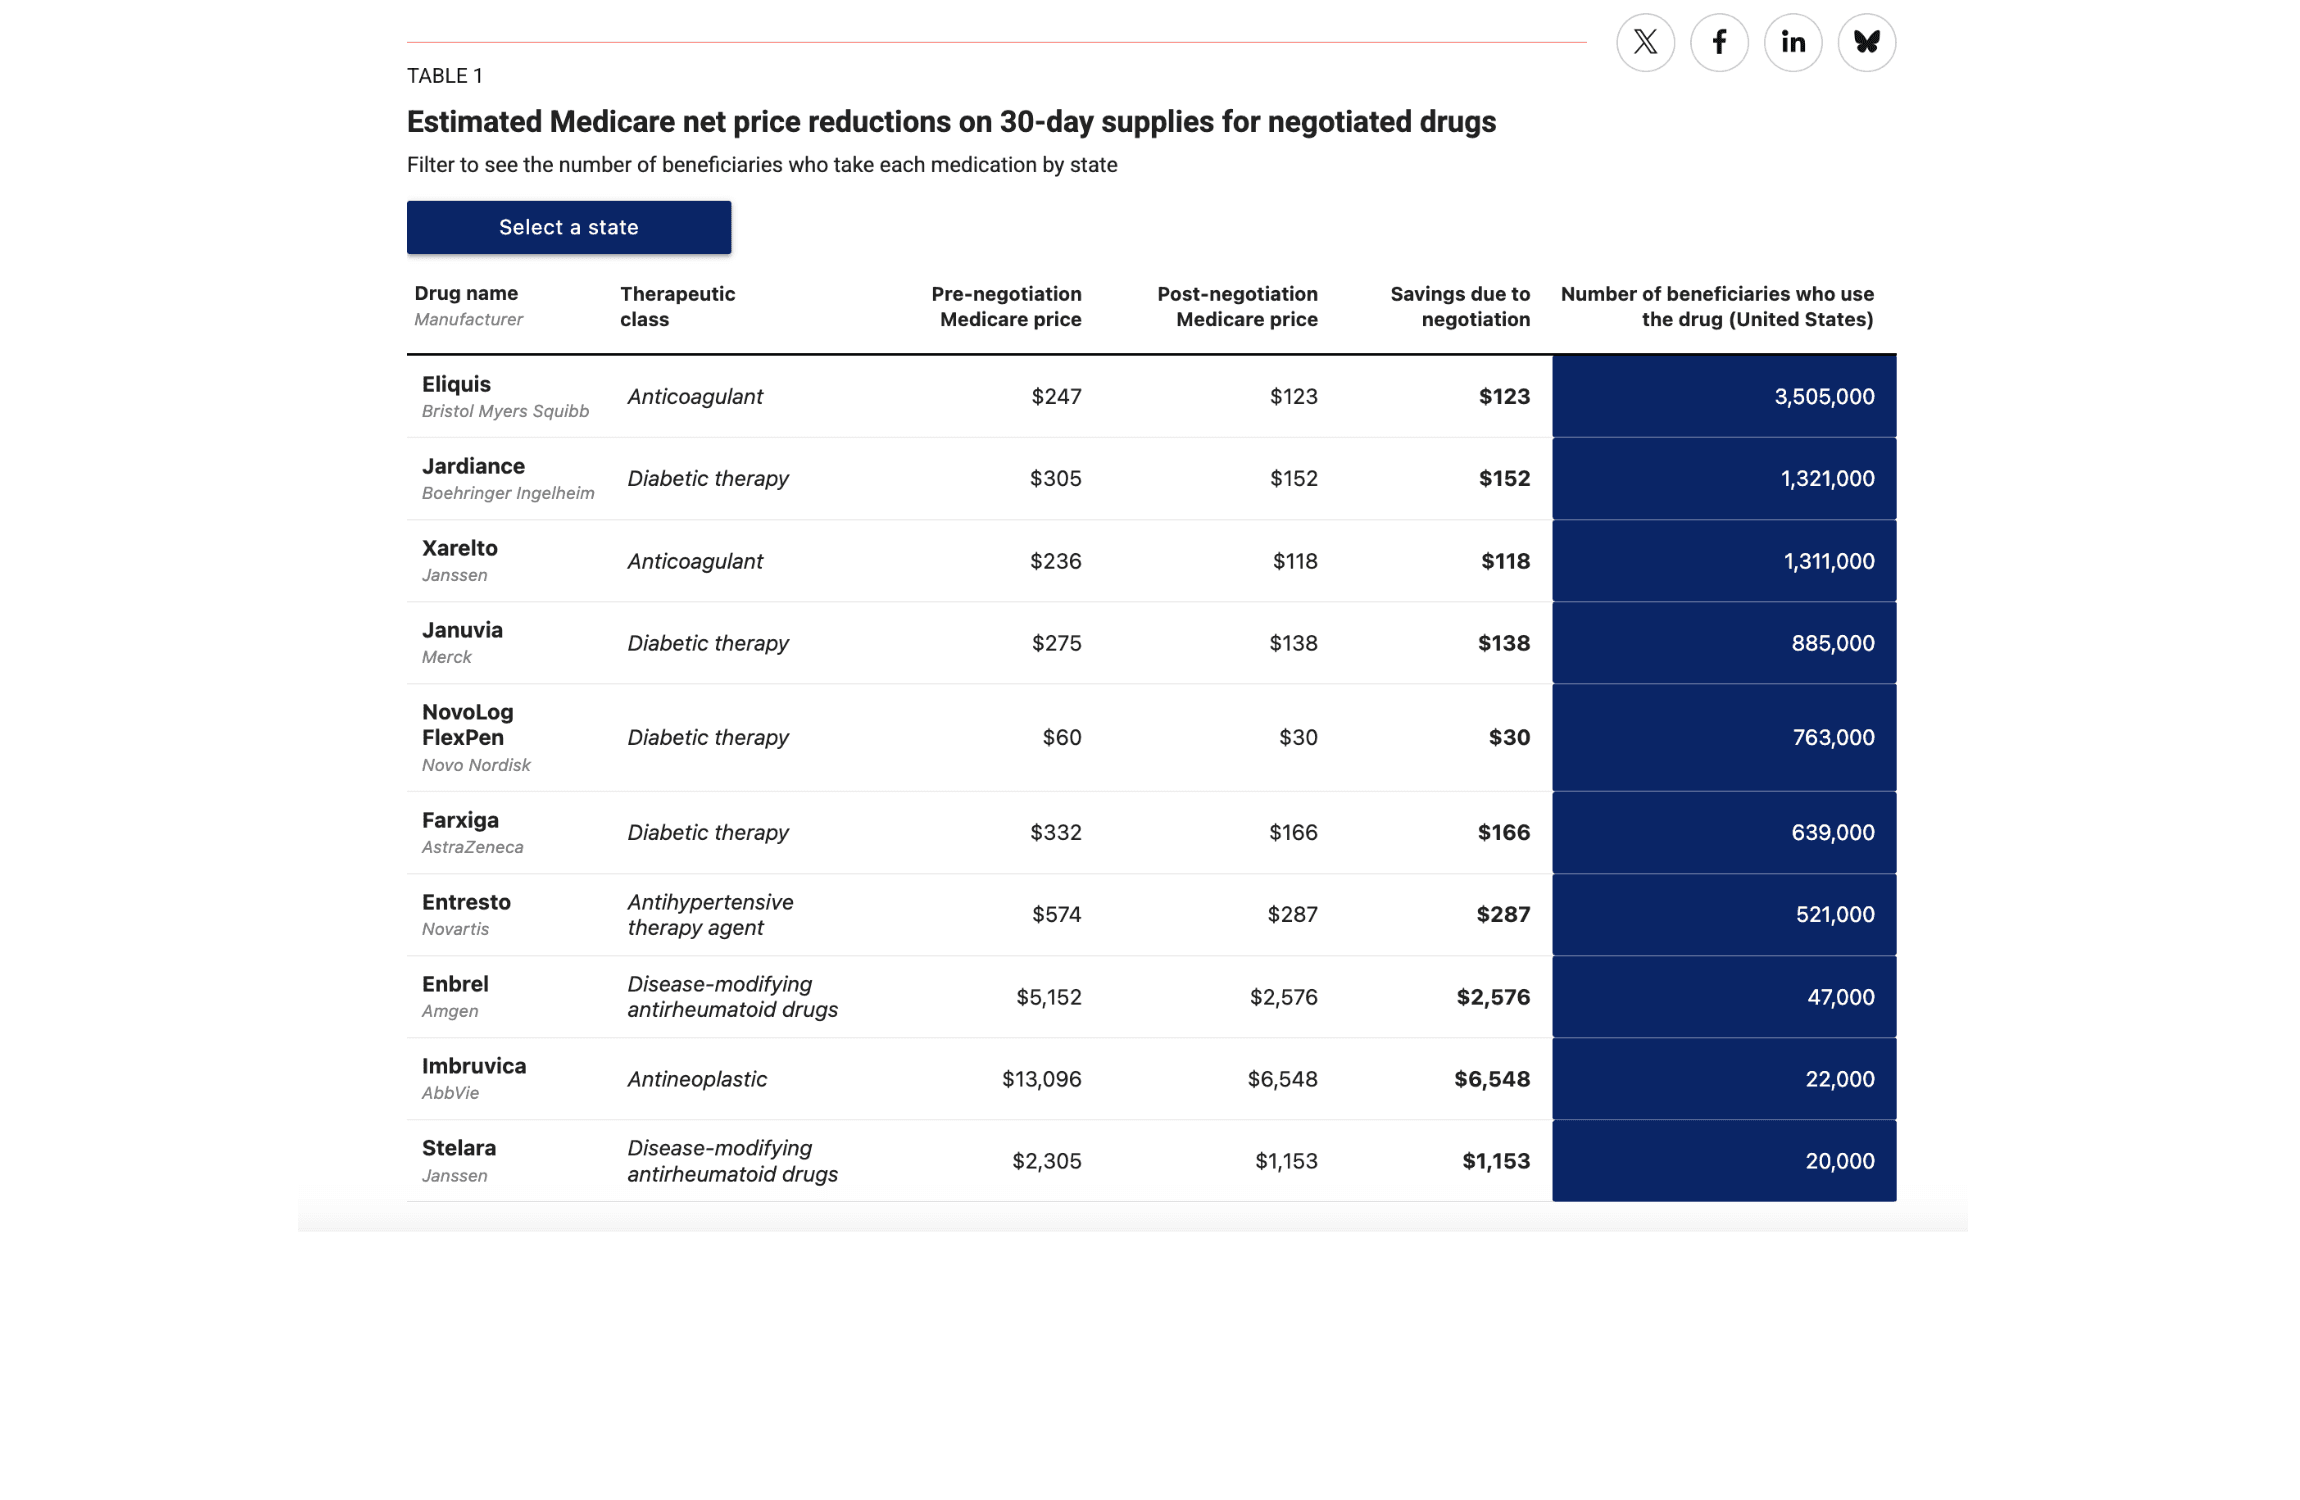
Task: Click the $2,305 pre-negotiation price for Stelara
Action: pos(1046,1161)
